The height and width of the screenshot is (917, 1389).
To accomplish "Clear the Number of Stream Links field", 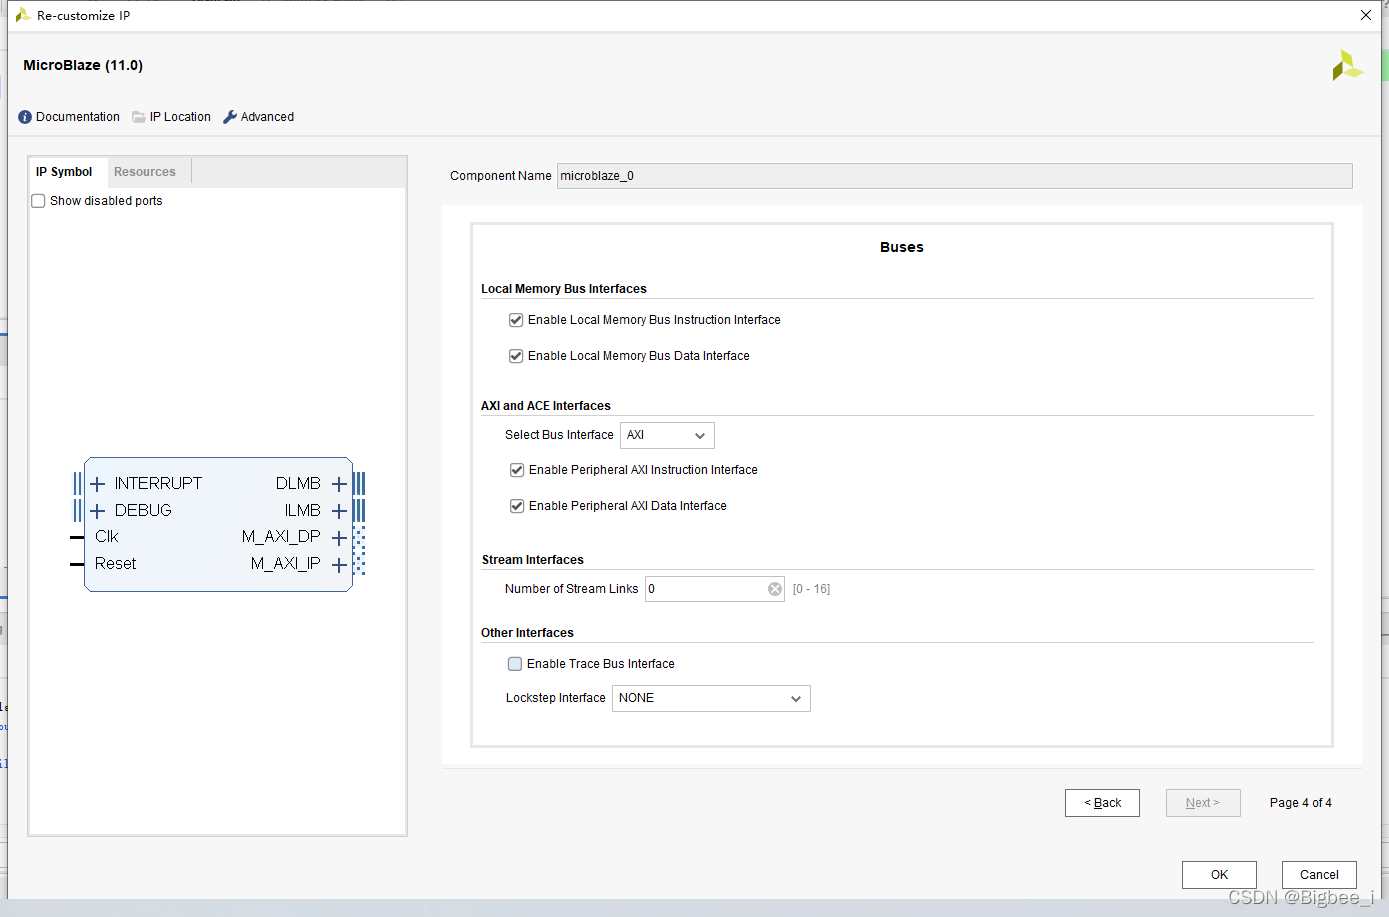I will click(x=775, y=589).
